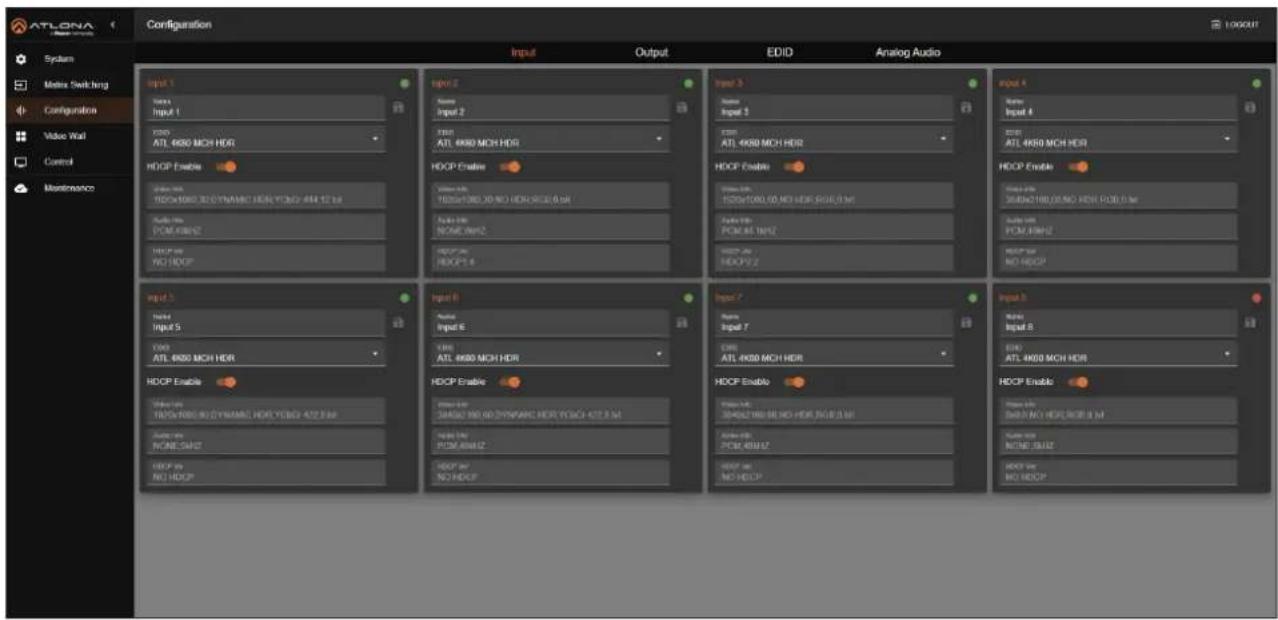Click the Atlona logo

click(x=54, y=25)
